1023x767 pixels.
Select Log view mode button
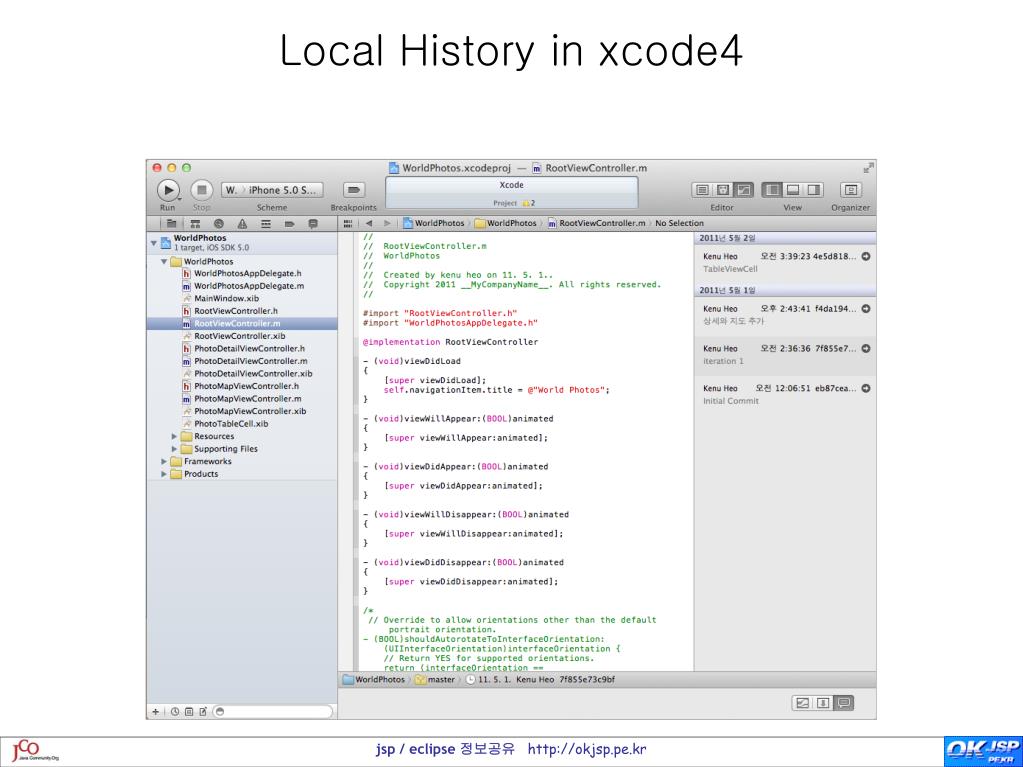(844, 703)
